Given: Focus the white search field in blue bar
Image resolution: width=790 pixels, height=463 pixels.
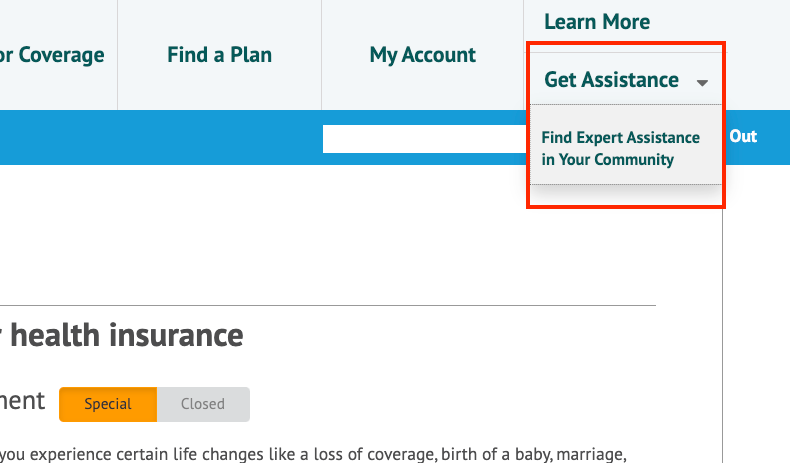Looking at the screenshot, I should tap(424, 139).
